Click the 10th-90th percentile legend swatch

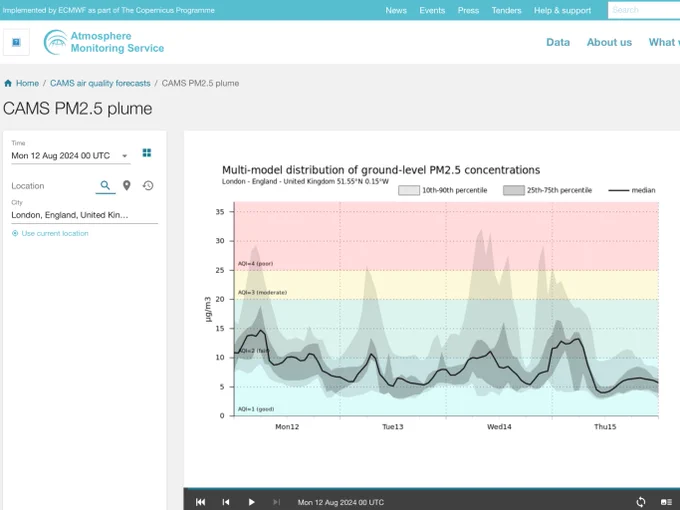tap(409, 190)
